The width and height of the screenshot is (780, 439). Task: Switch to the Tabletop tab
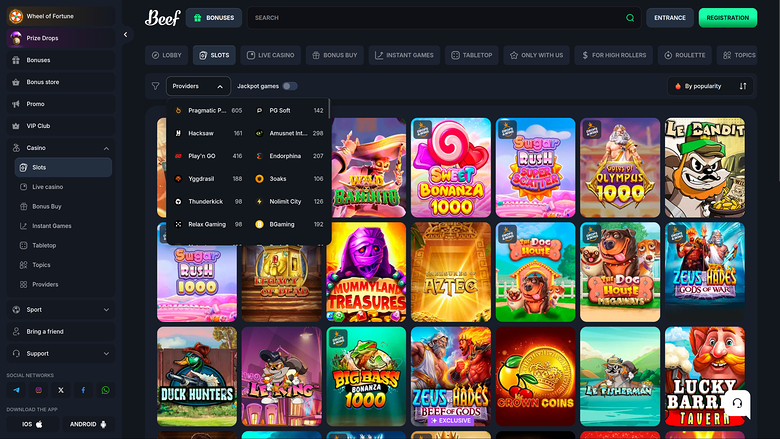[472, 55]
